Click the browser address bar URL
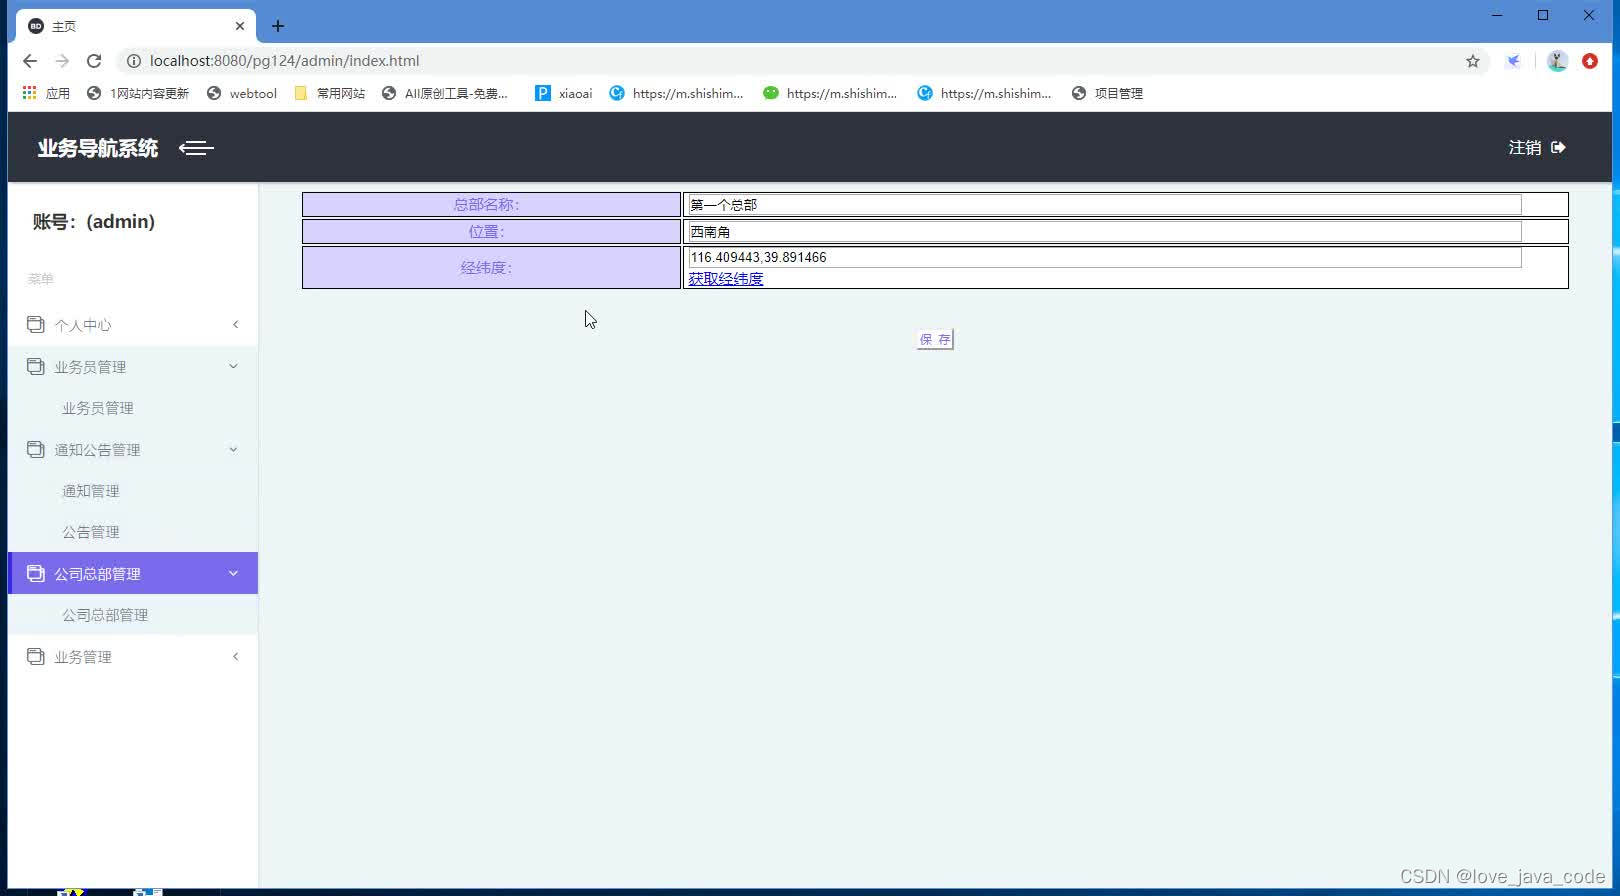1620x896 pixels. click(285, 61)
